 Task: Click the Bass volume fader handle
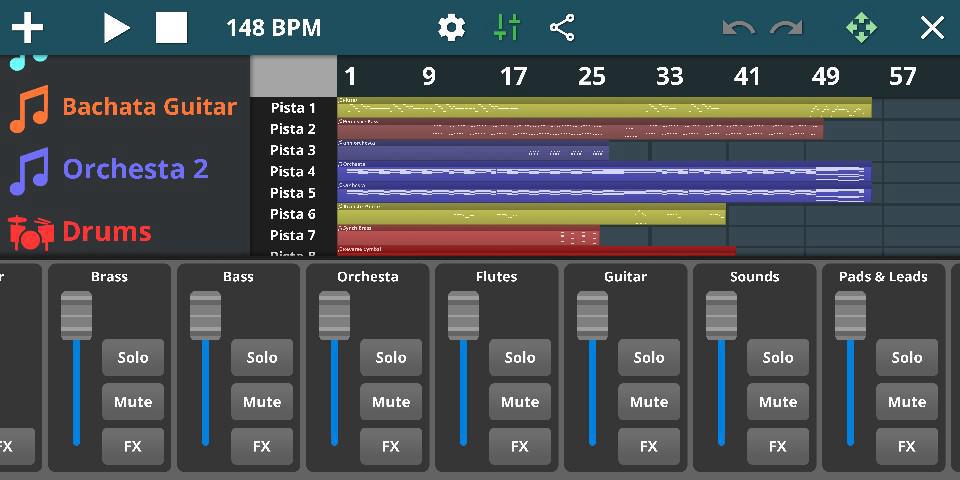click(206, 315)
